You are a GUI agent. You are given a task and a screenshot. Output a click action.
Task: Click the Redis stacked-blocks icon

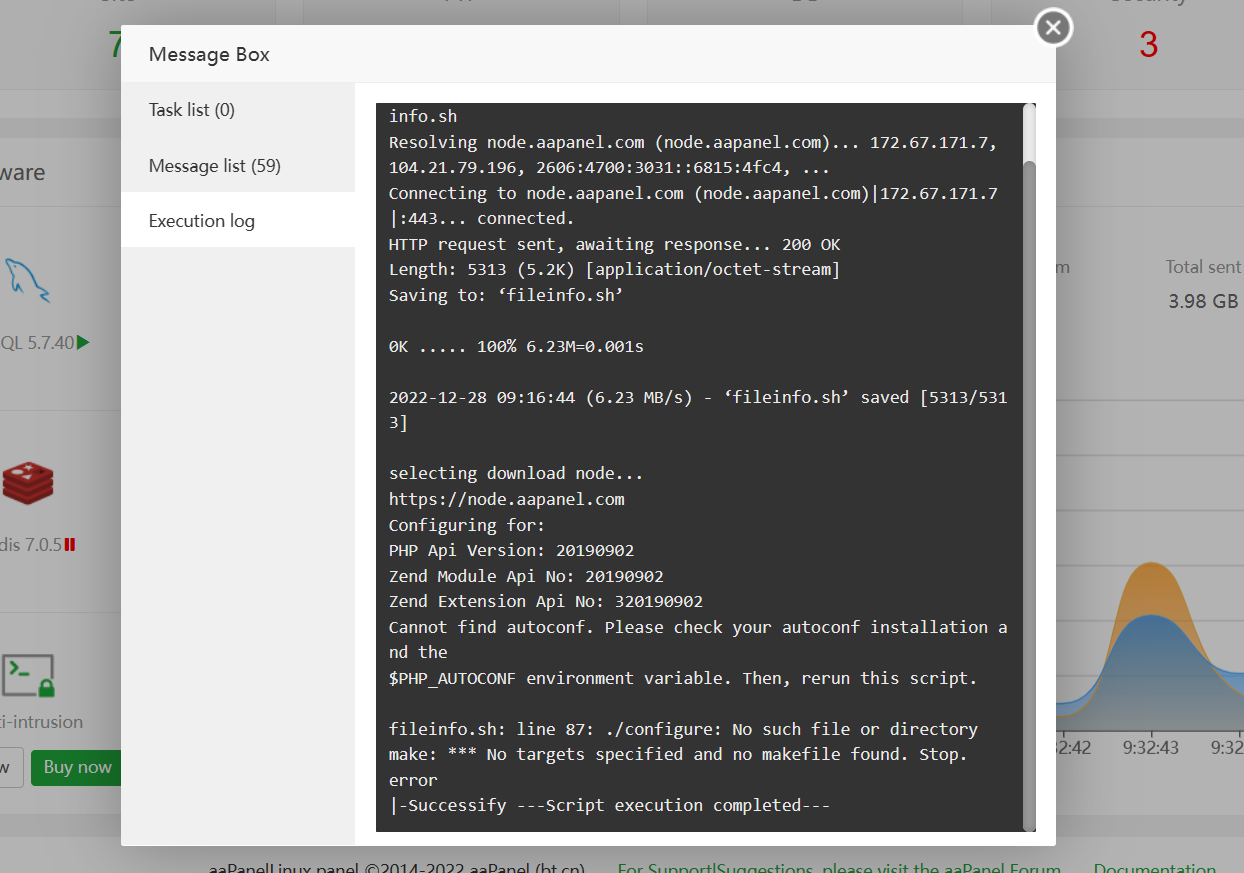28,483
